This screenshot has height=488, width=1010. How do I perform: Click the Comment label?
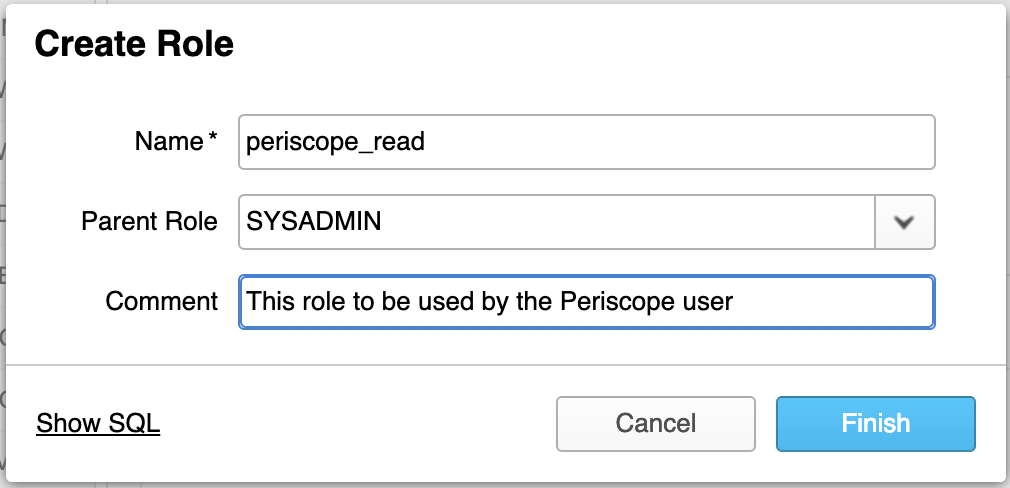(x=162, y=301)
